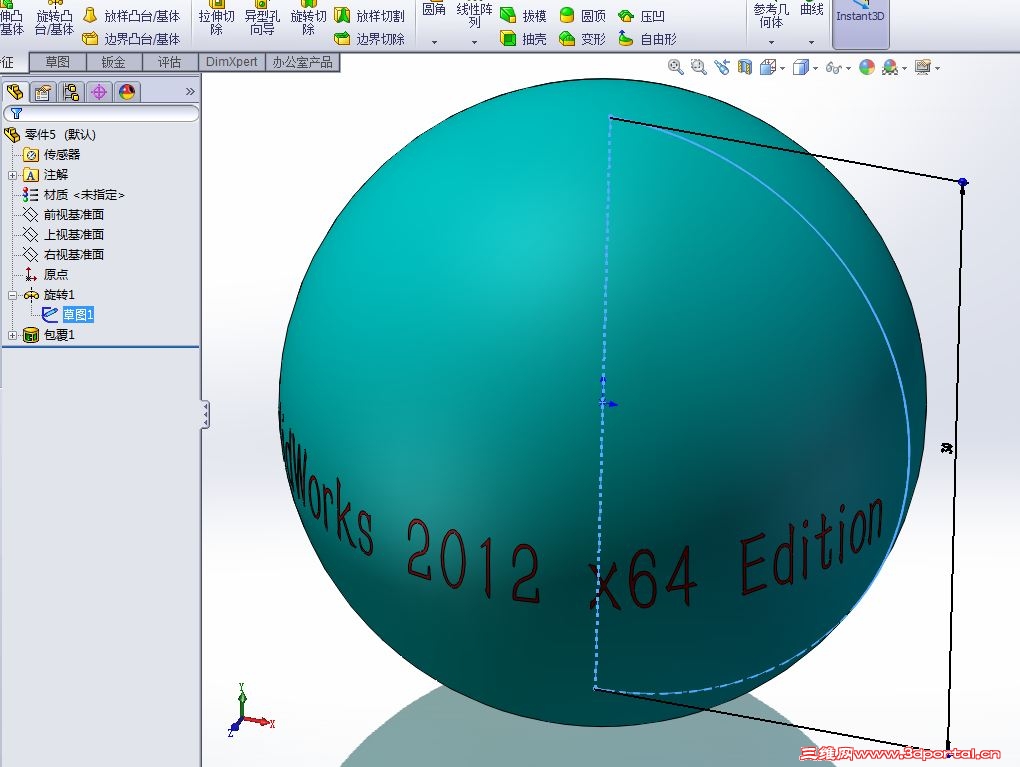Open the PropertyManager tab
1020x767 pixels.
click(x=43, y=92)
